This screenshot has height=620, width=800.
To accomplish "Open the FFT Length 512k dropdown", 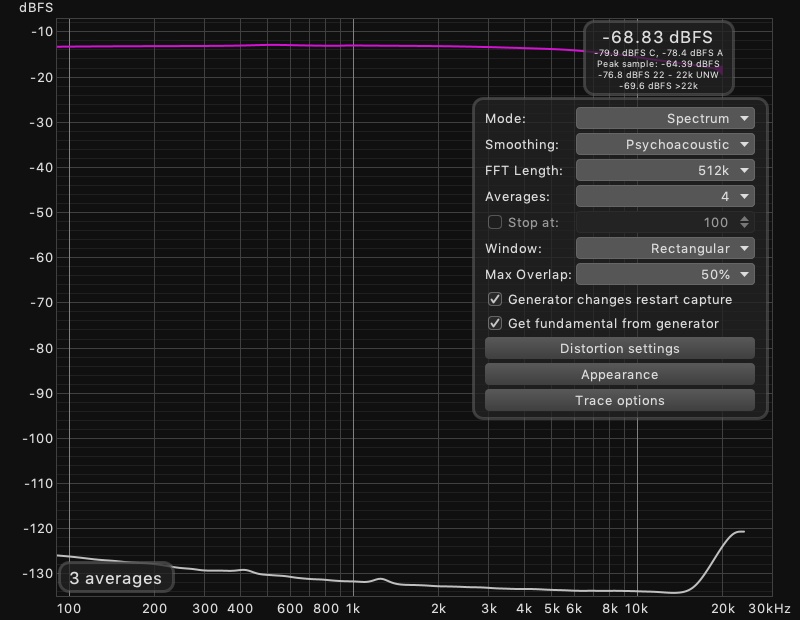I will (x=665, y=171).
